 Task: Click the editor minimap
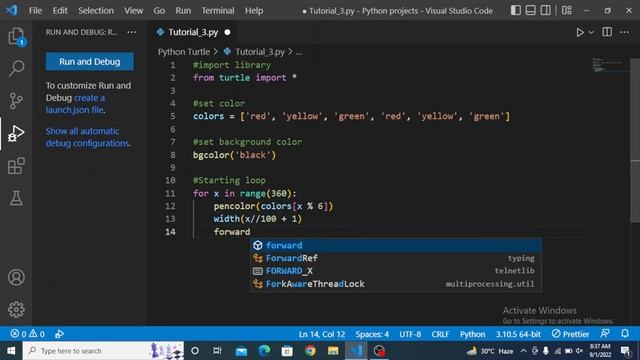610,65
